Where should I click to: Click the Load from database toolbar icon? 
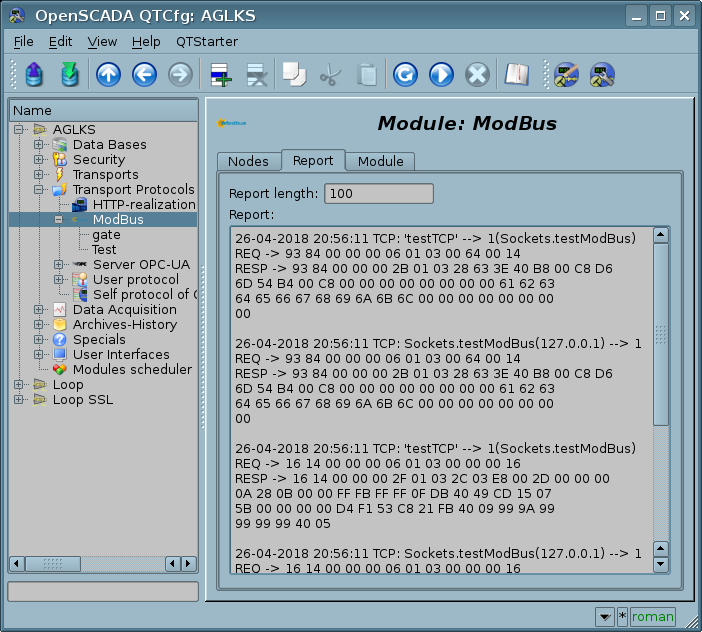34,75
